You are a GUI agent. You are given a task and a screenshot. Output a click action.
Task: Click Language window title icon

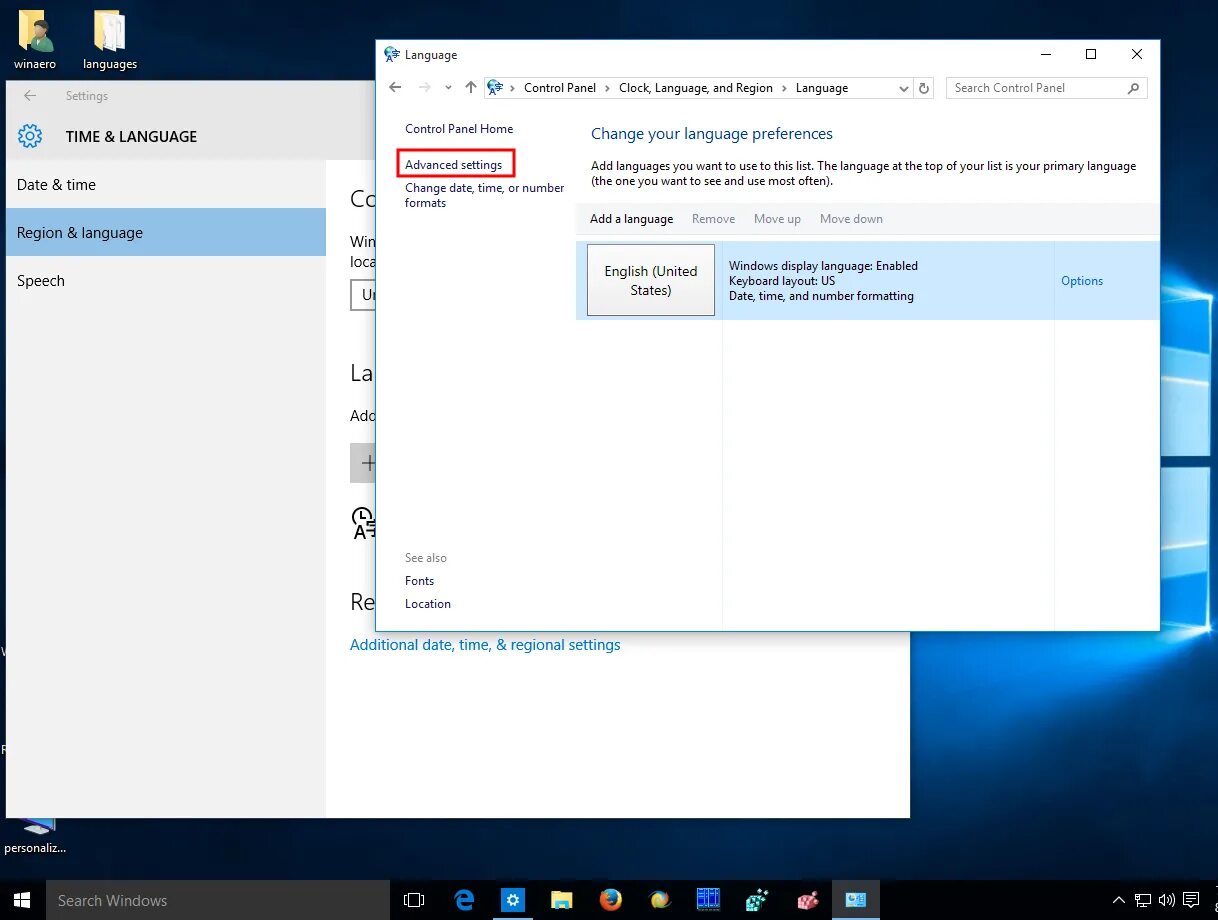point(392,55)
